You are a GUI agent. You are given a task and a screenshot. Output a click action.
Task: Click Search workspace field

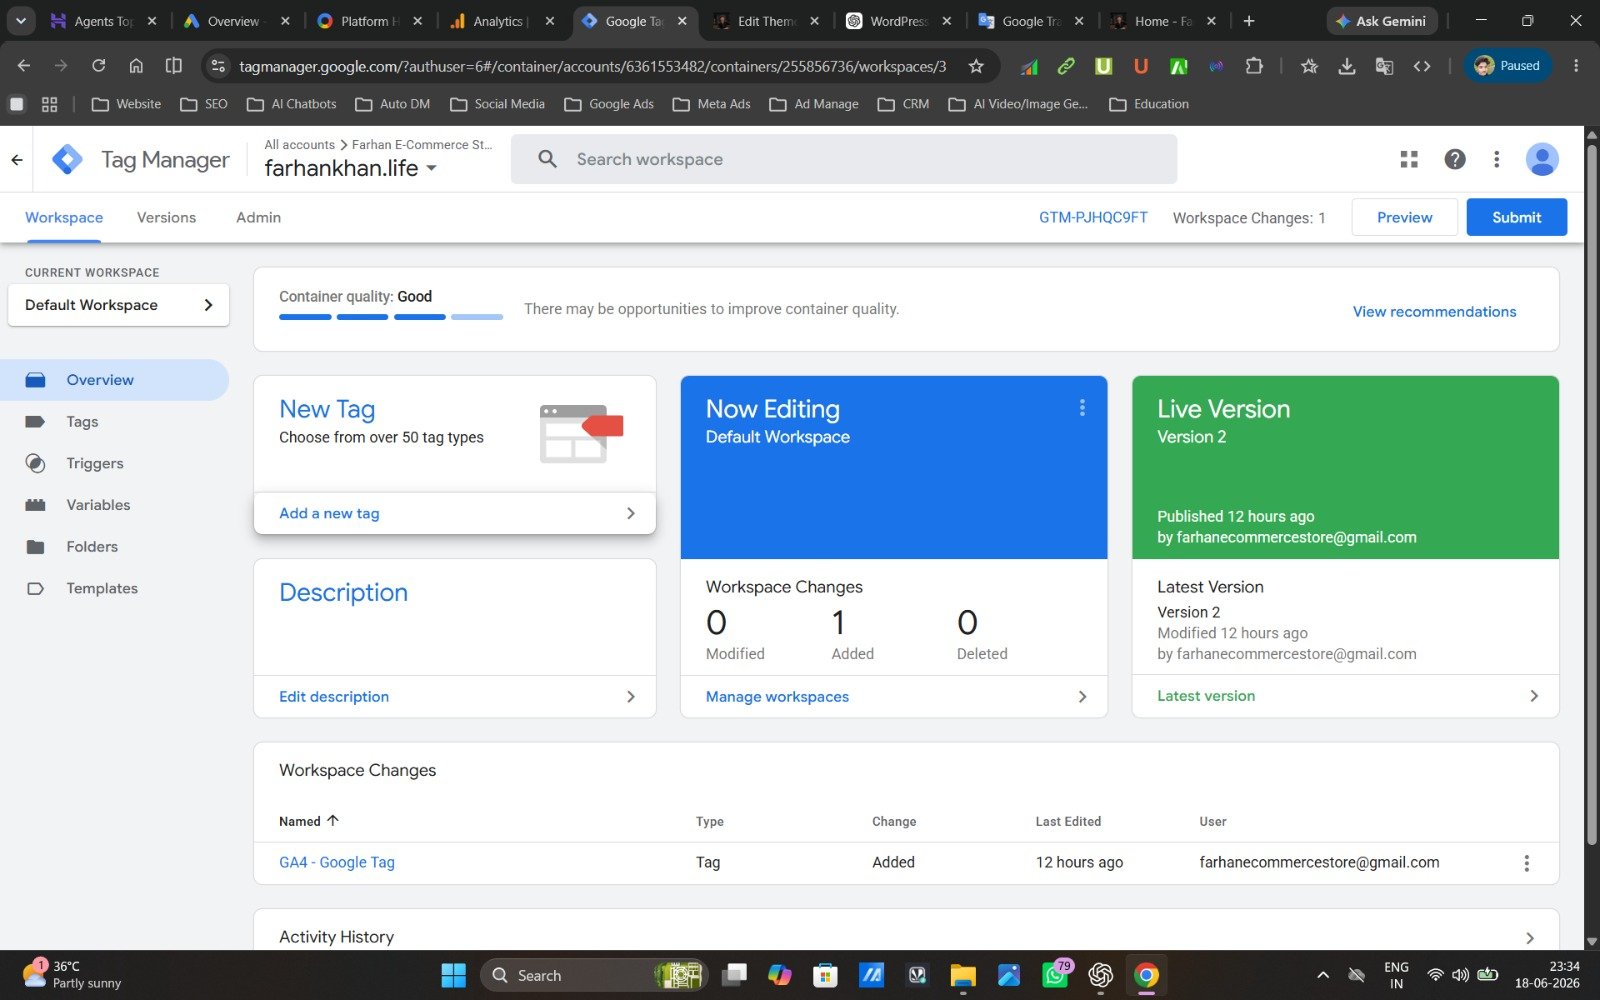[844, 159]
